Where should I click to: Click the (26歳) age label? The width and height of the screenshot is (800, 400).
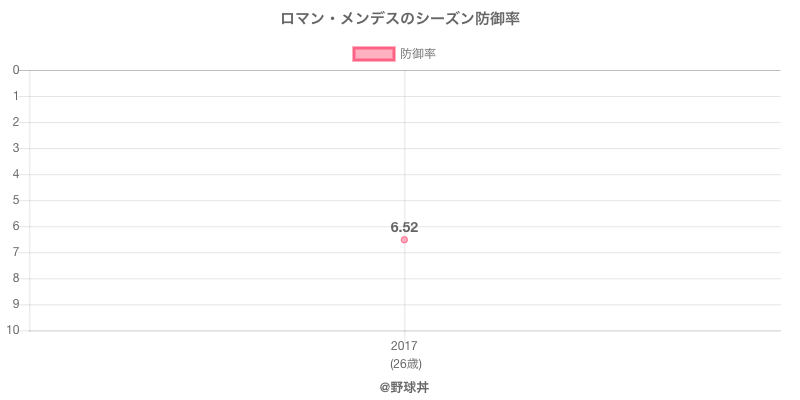[x=404, y=363]
